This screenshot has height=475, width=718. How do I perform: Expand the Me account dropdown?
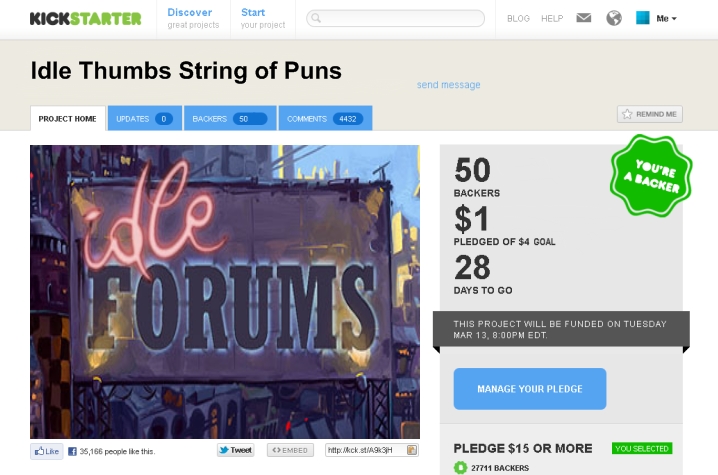coord(667,18)
